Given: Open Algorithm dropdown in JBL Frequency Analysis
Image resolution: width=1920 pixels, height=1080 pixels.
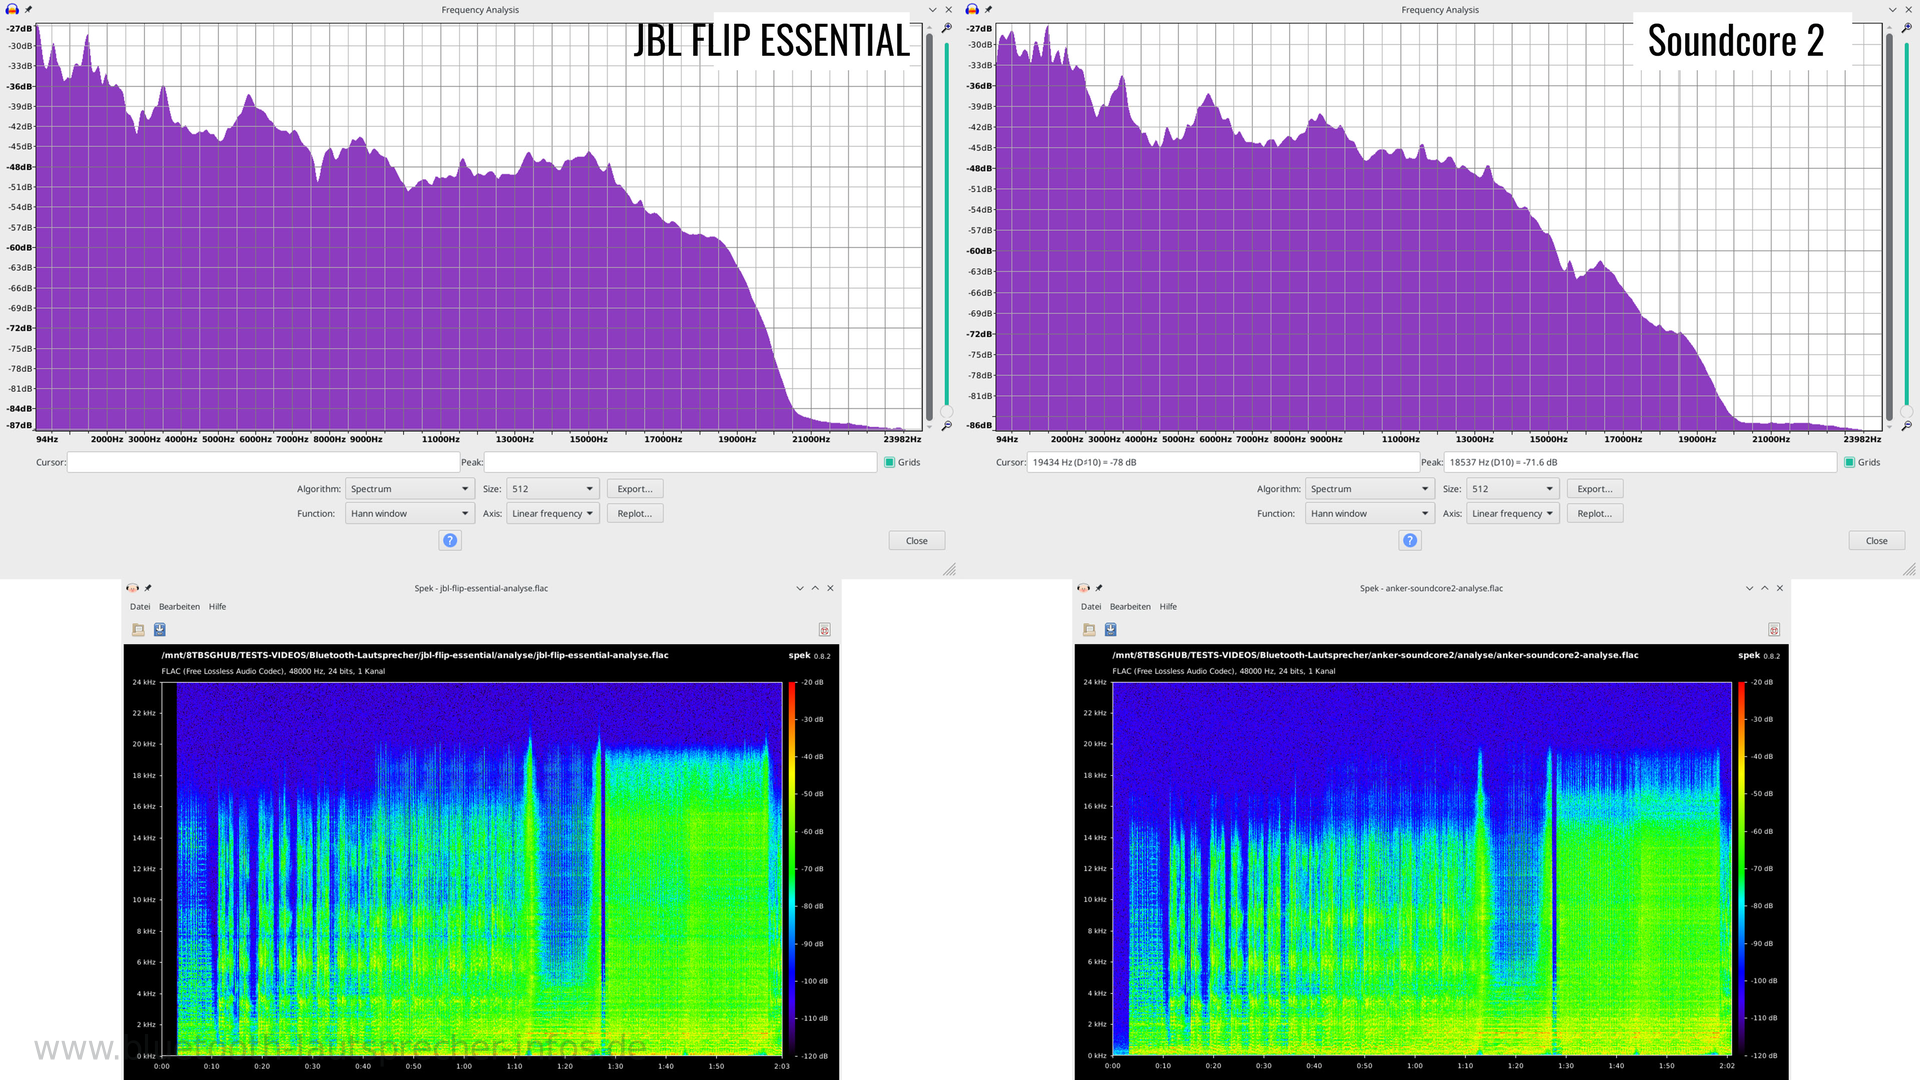Looking at the screenshot, I should tap(409, 489).
